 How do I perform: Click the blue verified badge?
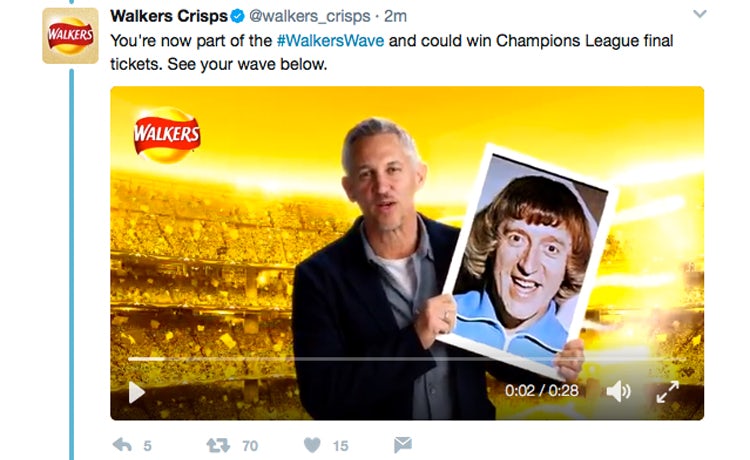click(x=238, y=16)
